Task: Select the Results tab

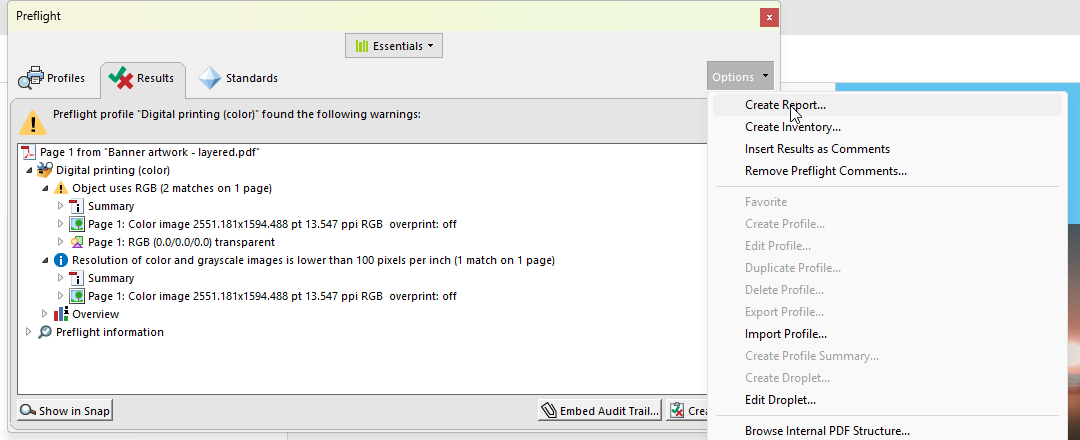Action: (x=143, y=78)
